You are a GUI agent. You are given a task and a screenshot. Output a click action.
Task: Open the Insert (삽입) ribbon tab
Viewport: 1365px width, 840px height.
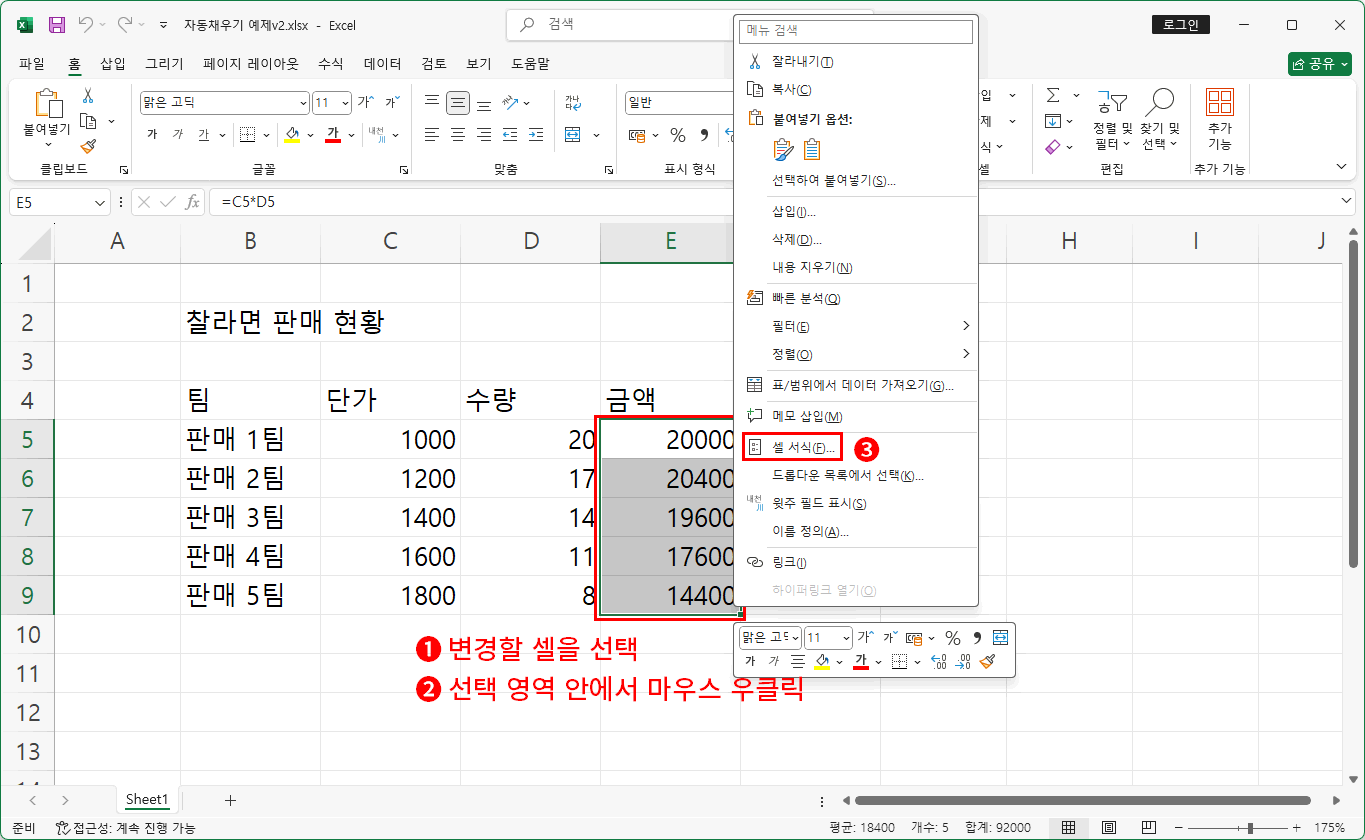pyautogui.click(x=113, y=63)
